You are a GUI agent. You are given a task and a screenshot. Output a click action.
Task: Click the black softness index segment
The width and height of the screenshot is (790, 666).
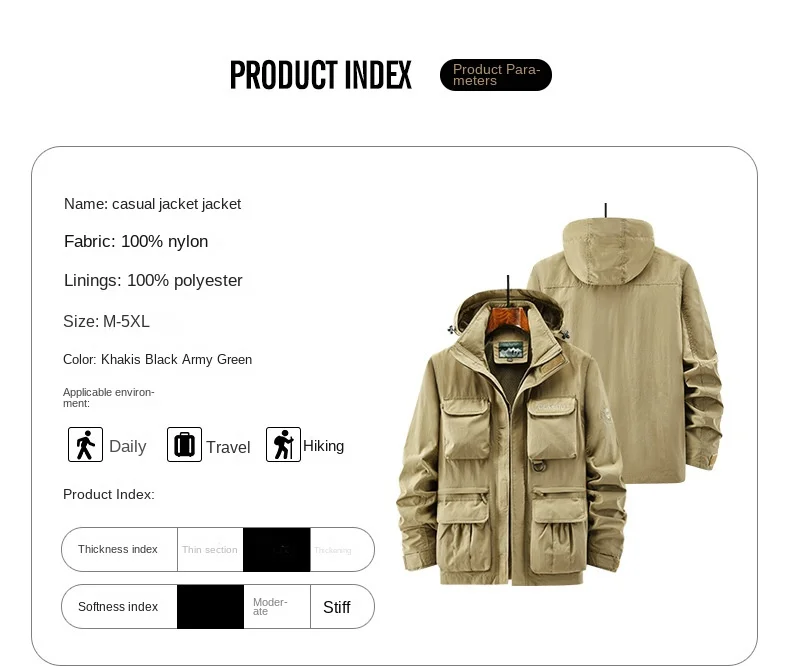coord(210,607)
